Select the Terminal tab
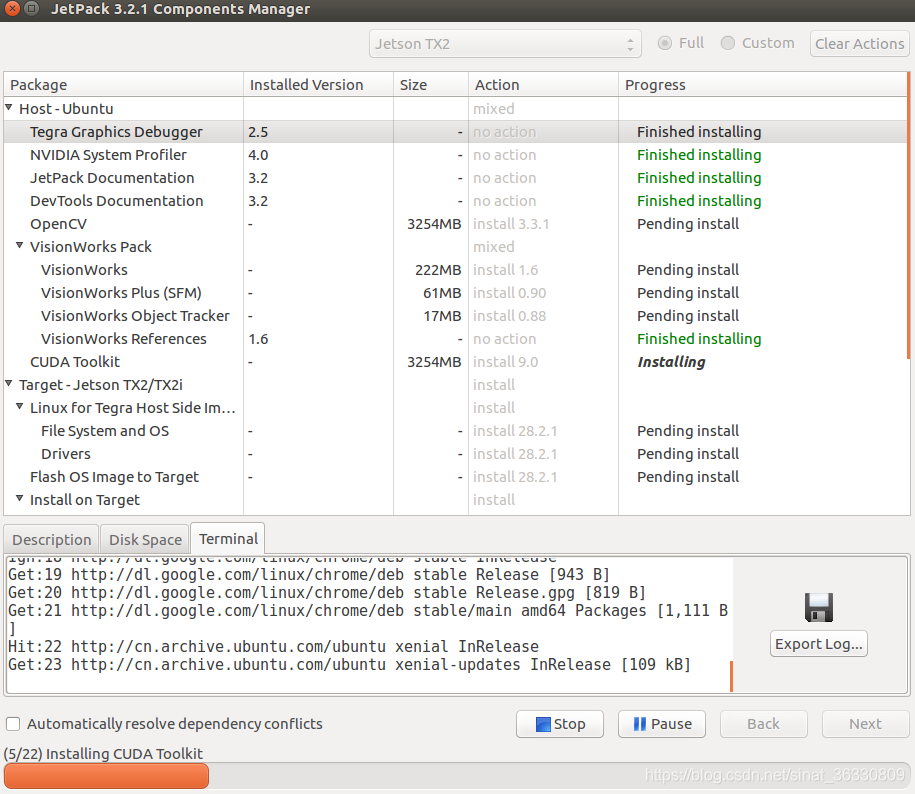Viewport: 915px width, 794px height. 228,538
